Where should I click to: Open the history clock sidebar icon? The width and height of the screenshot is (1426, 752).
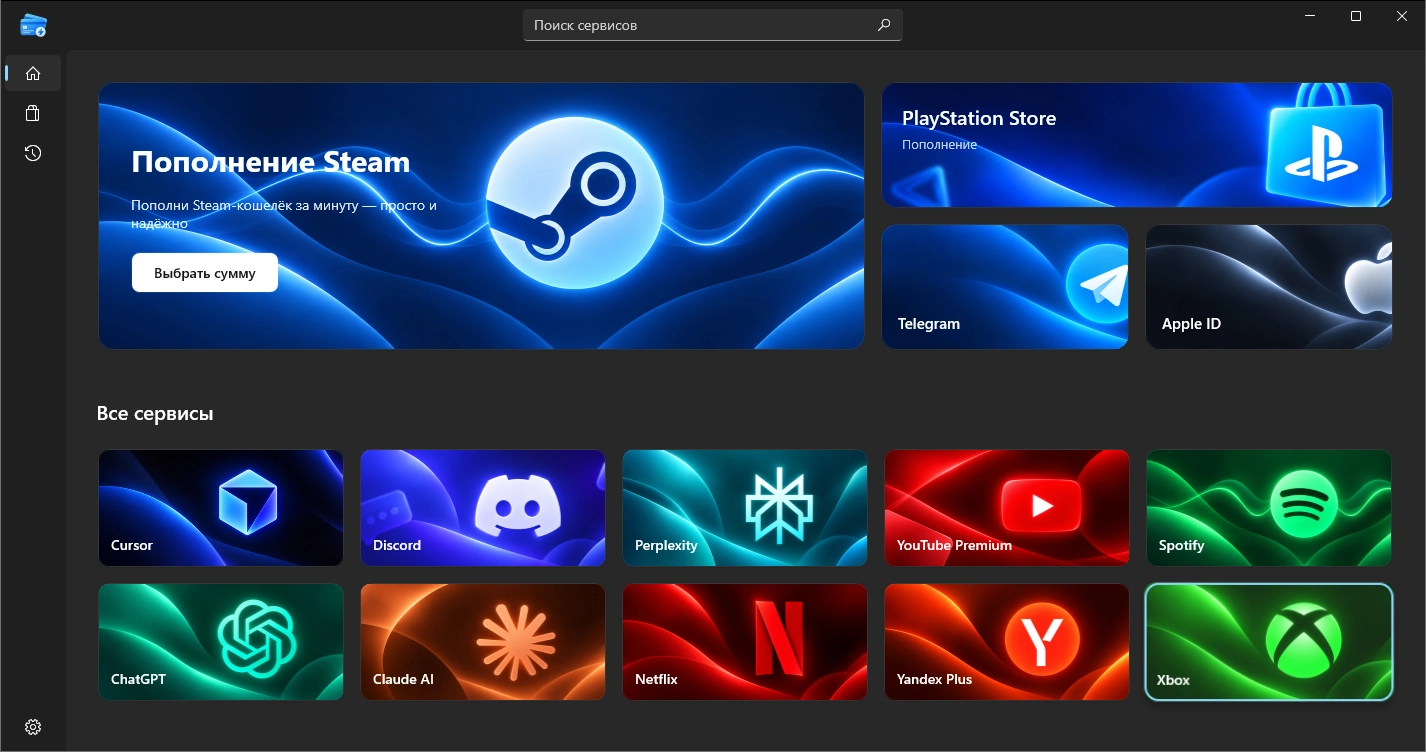coord(33,153)
